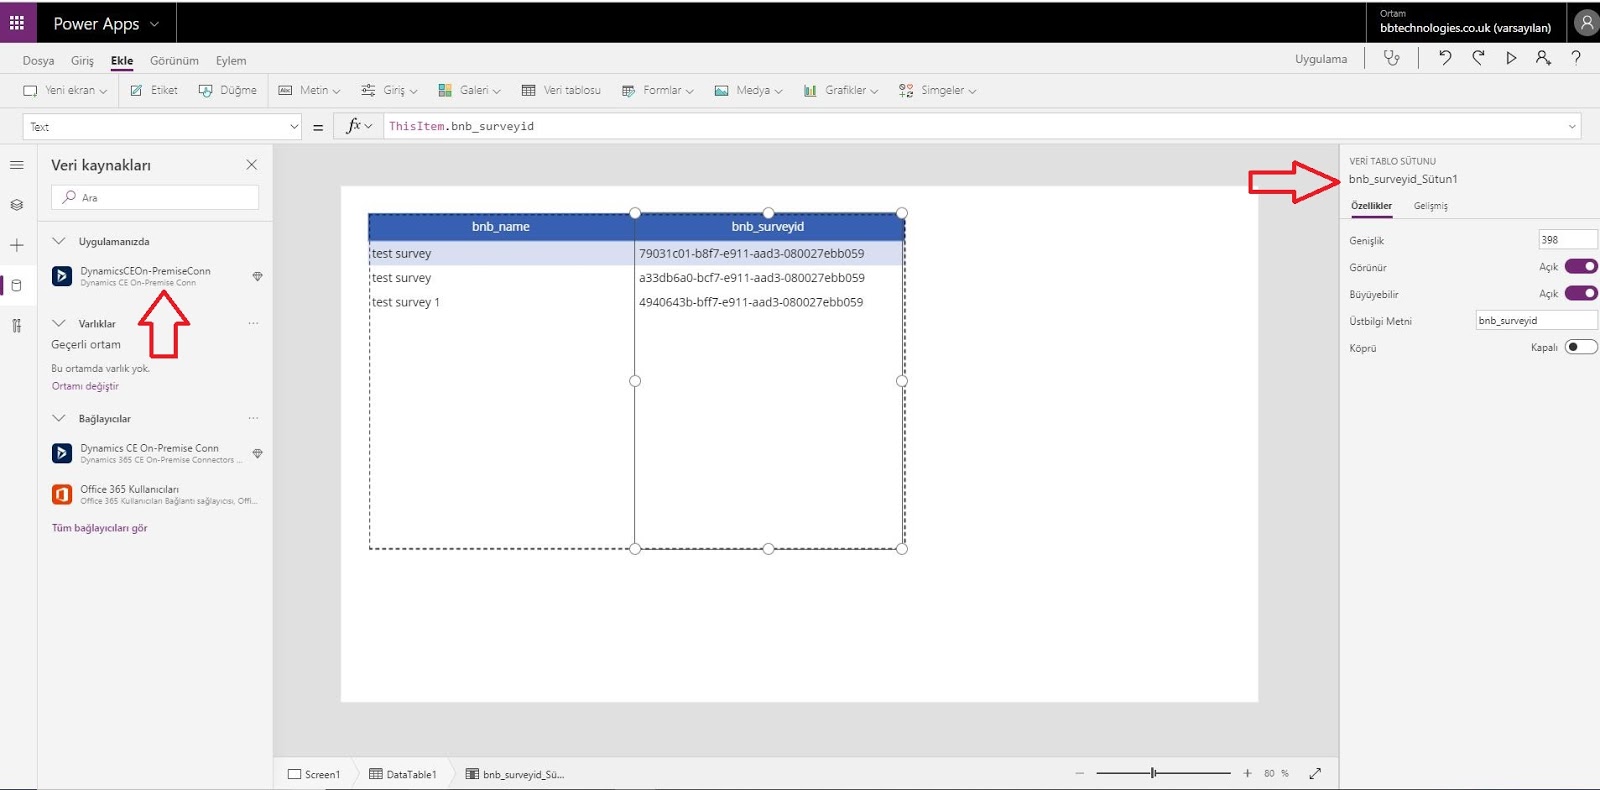Insert a Veri tablosu data table
Screen dimensions: 1600x790
point(561,90)
